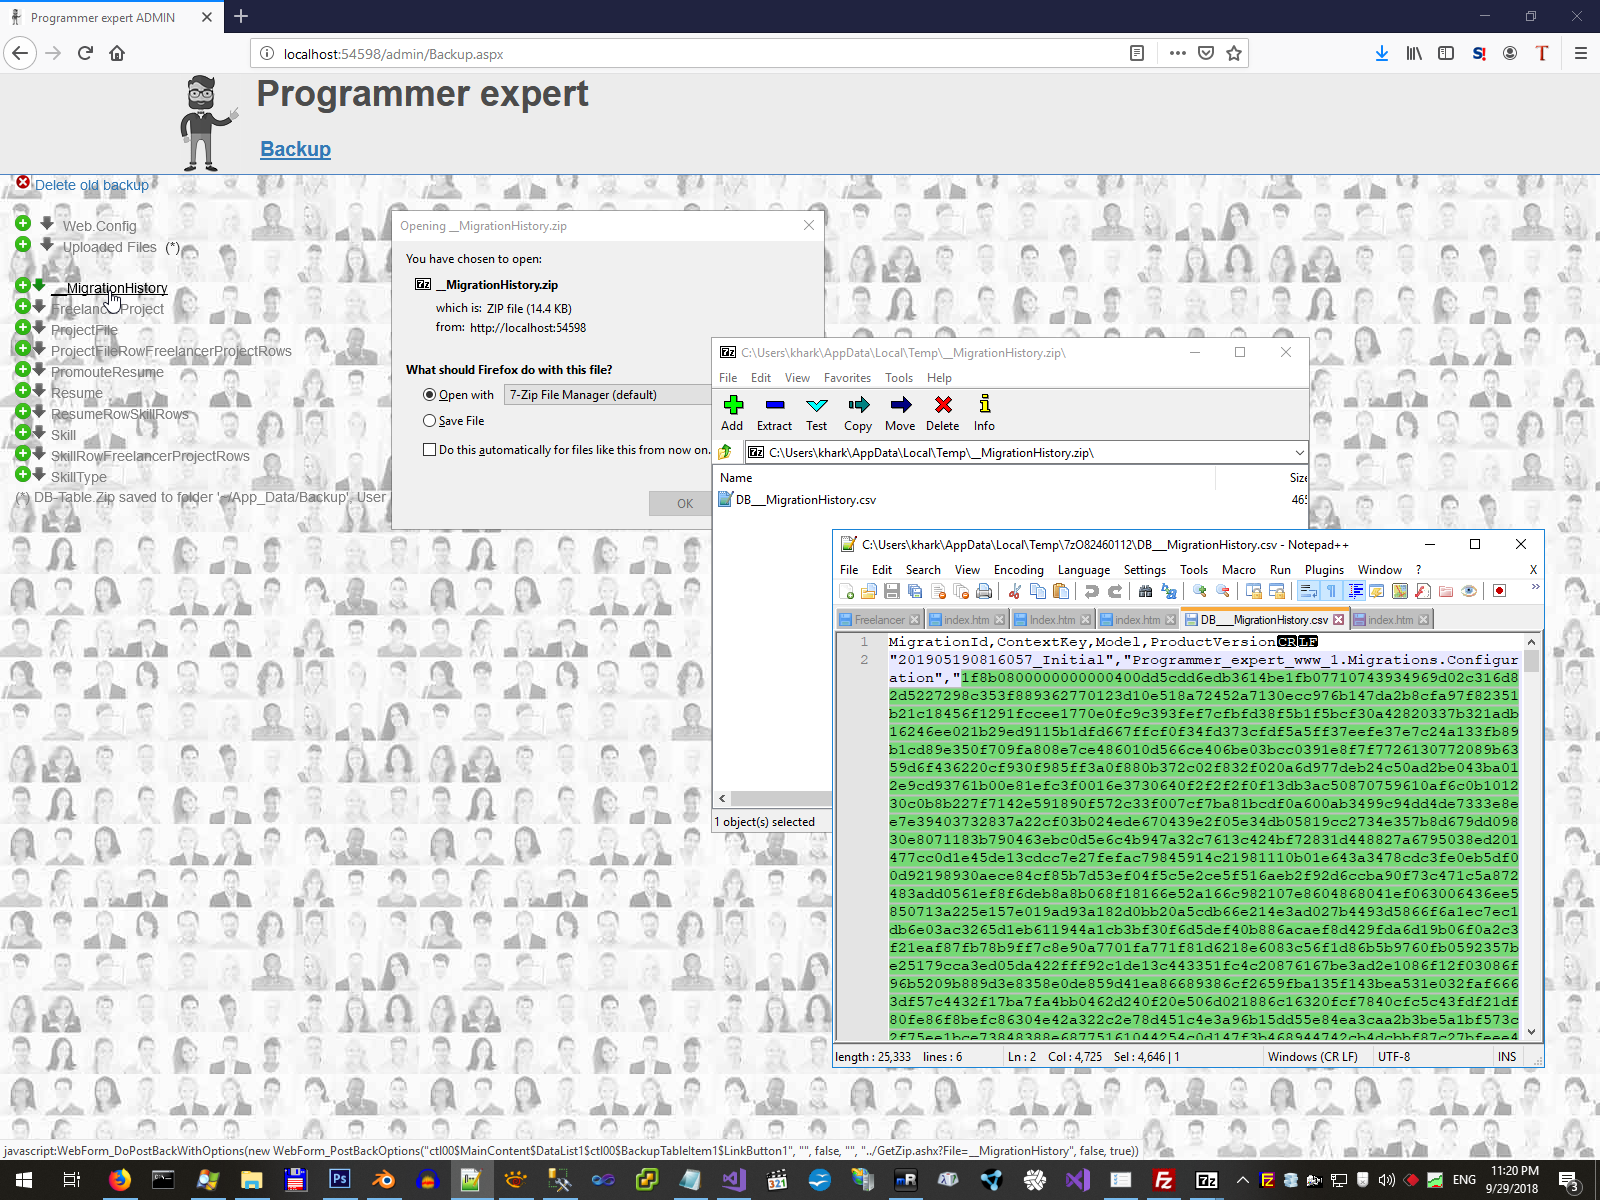Toggle show all characters in Notepad++
Screen dimensions: 1600x1200
coord(1331,591)
